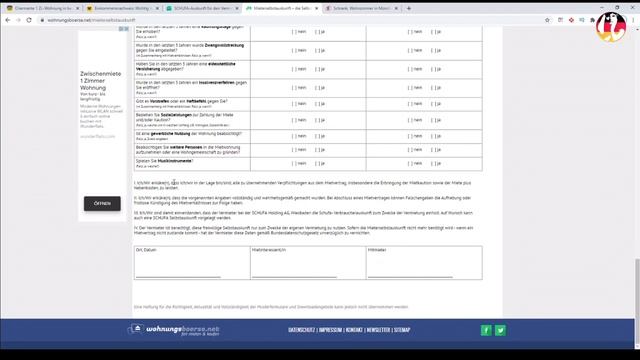Screen dimensions: 640x360
Task: Open the IMPRESSUM footer link
Action: (x=330, y=330)
